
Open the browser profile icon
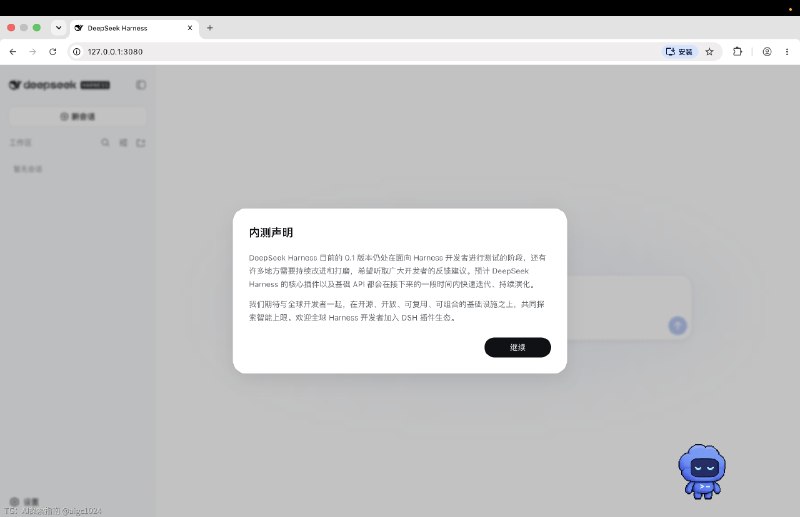tap(767, 52)
